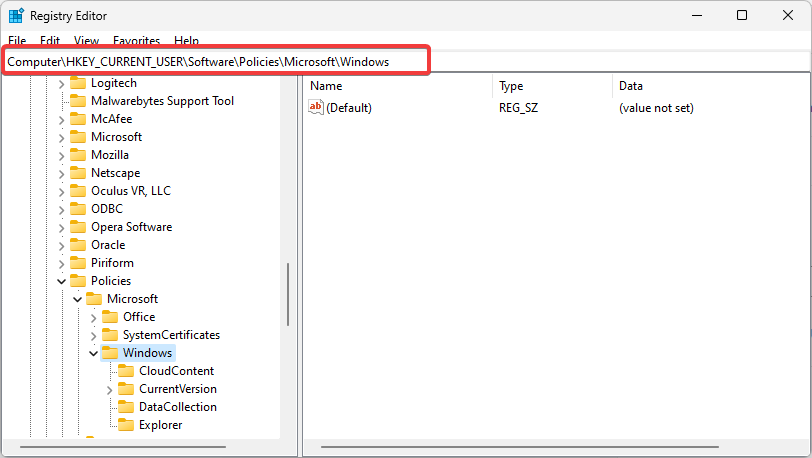
Task: Expand the Oculus VR, LLC key
Action: pyautogui.click(x=61, y=192)
